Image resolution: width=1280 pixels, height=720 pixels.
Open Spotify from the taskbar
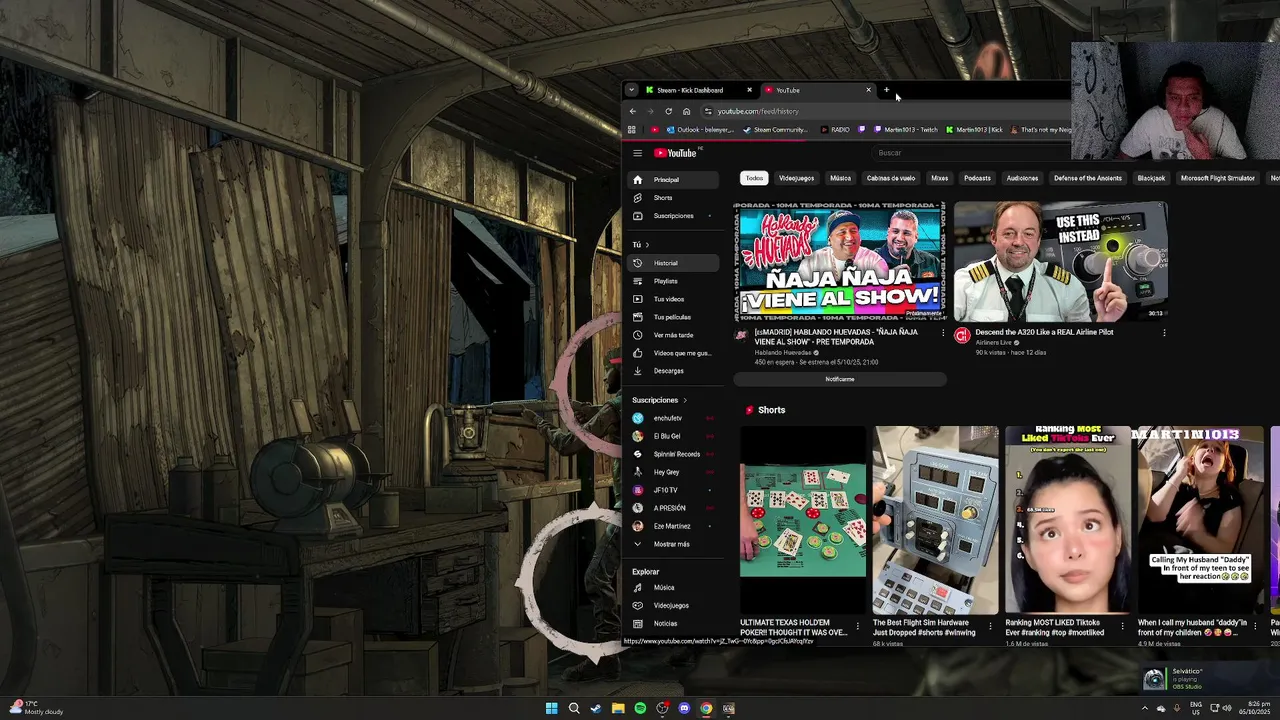pyautogui.click(x=640, y=708)
